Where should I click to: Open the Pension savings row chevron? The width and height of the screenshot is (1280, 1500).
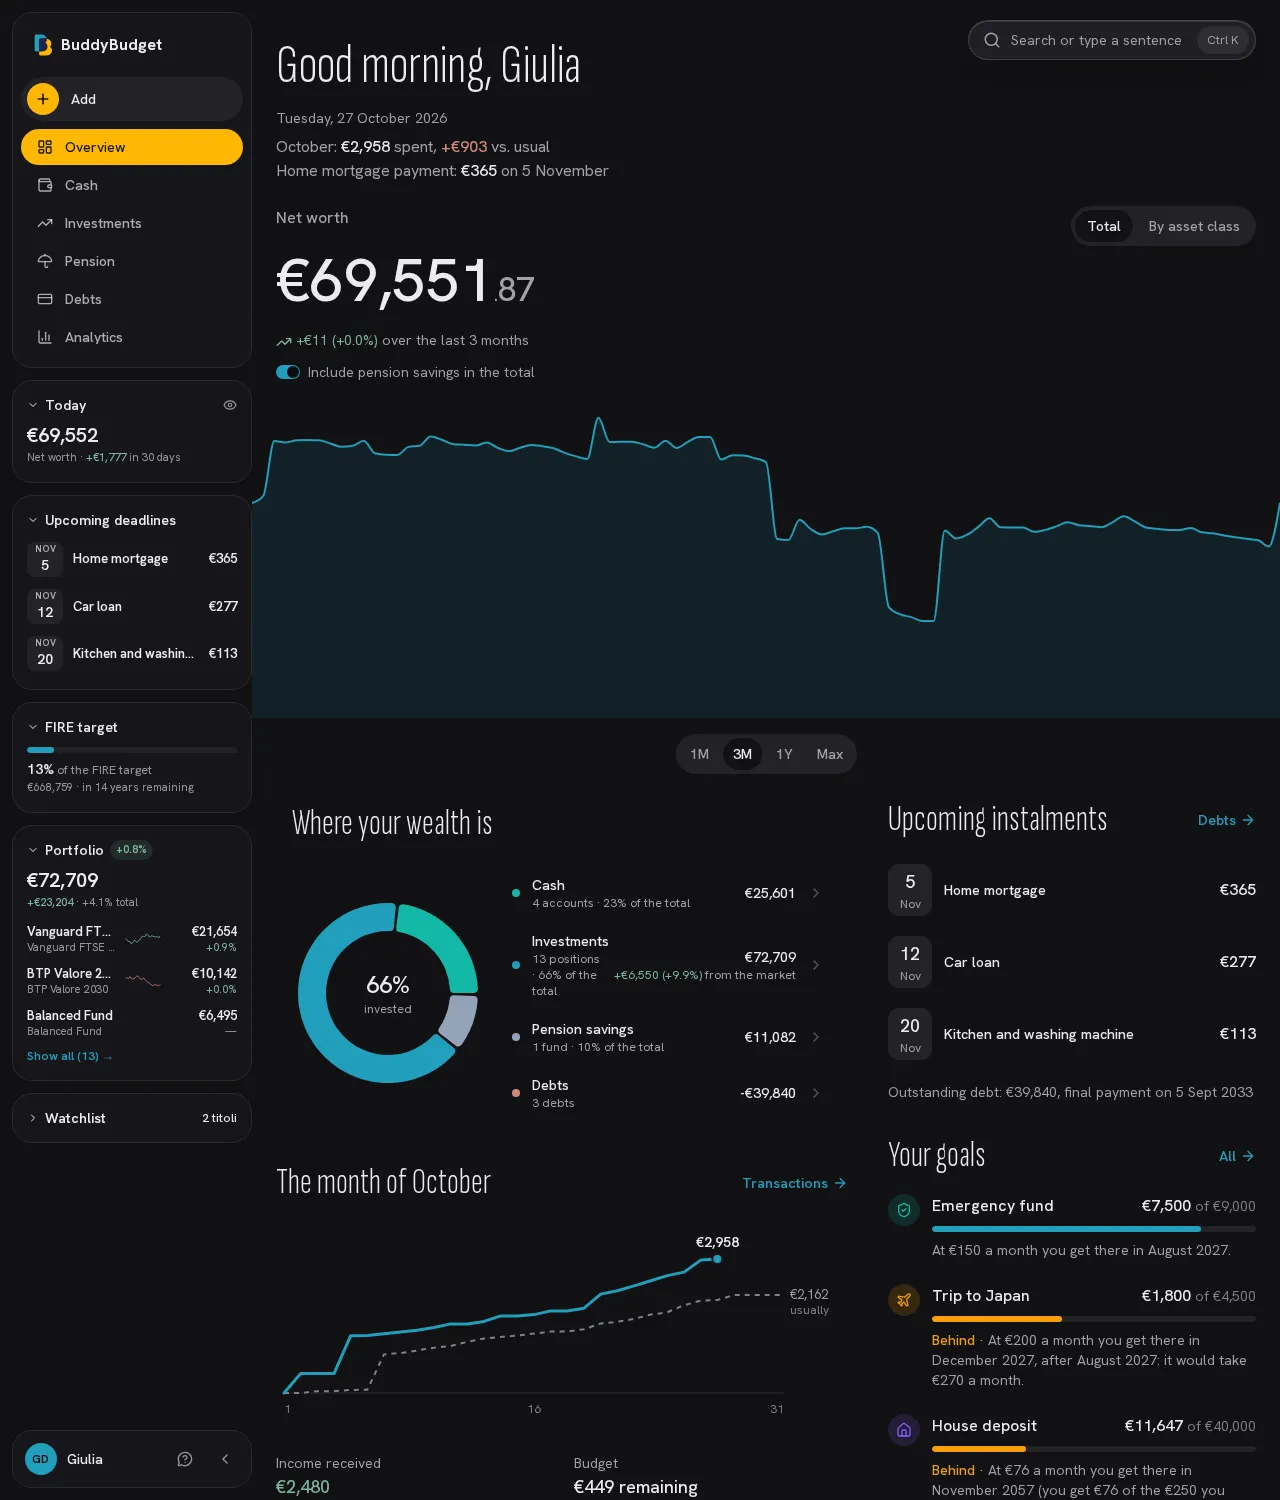(x=816, y=1037)
